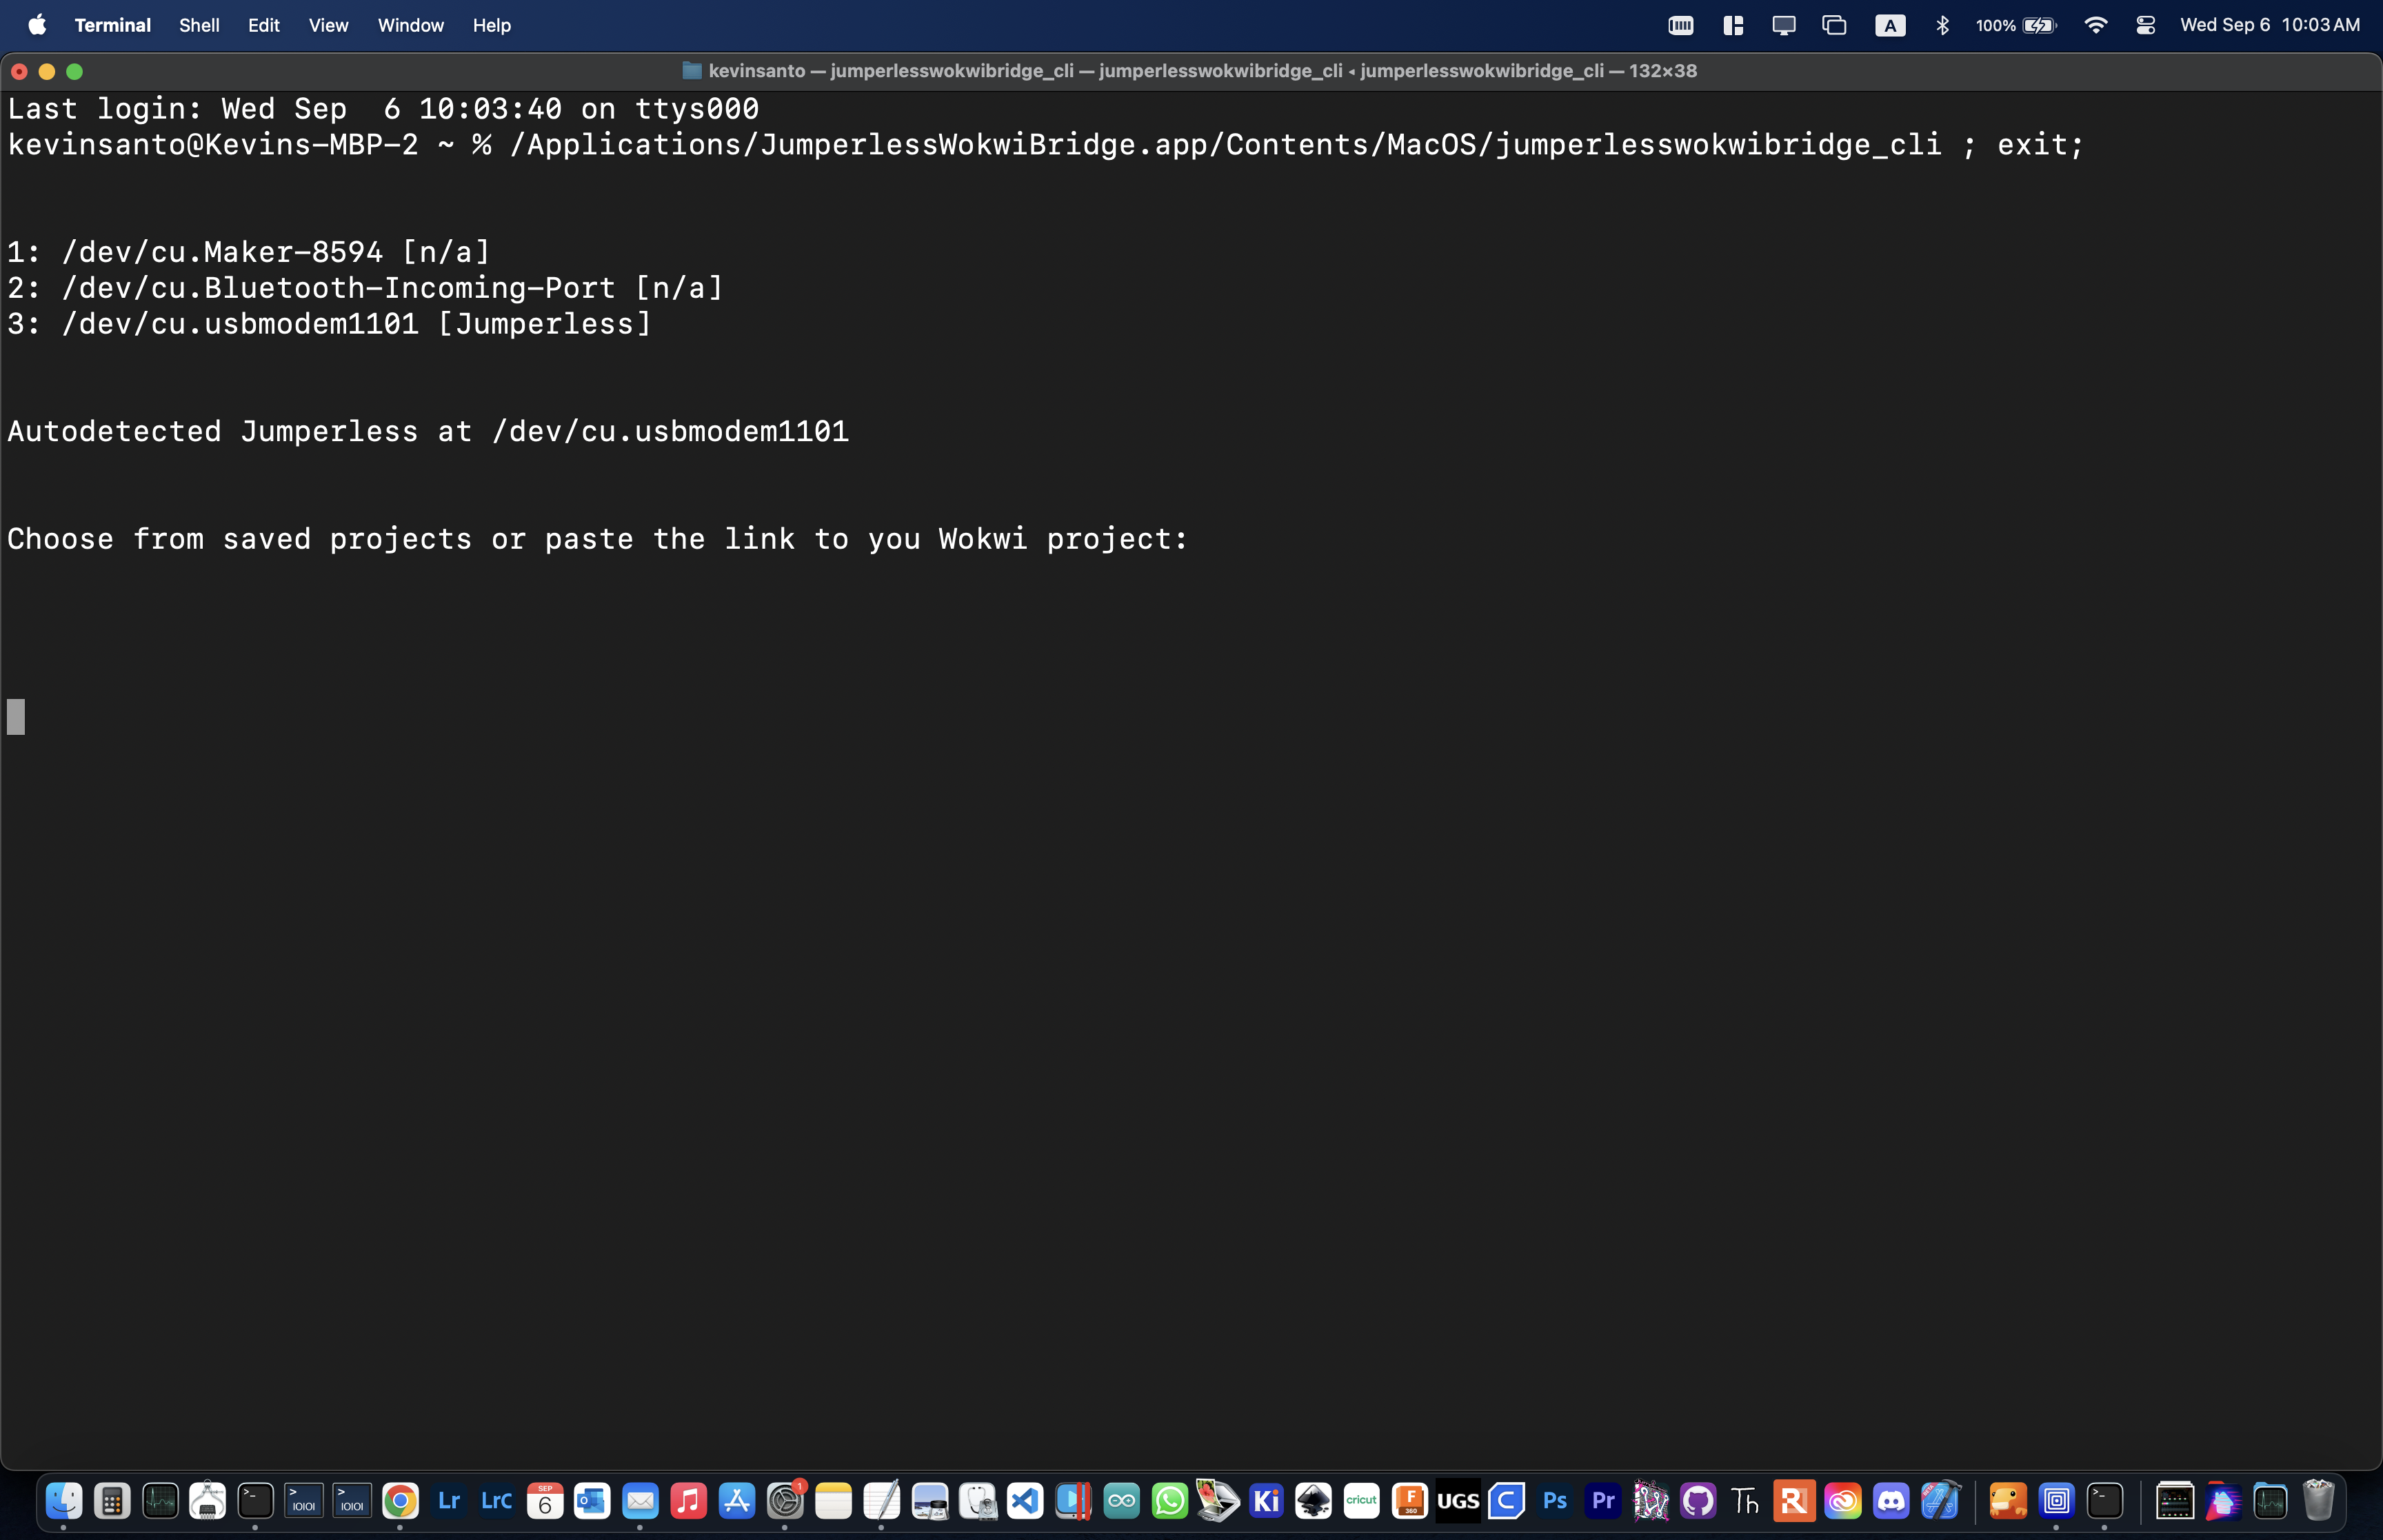Open the Window menu in menu bar
The width and height of the screenshot is (2383, 1540).
(x=410, y=25)
